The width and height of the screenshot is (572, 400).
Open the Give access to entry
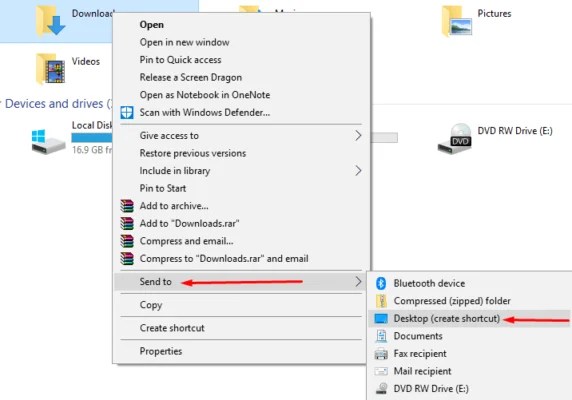(x=241, y=136)
